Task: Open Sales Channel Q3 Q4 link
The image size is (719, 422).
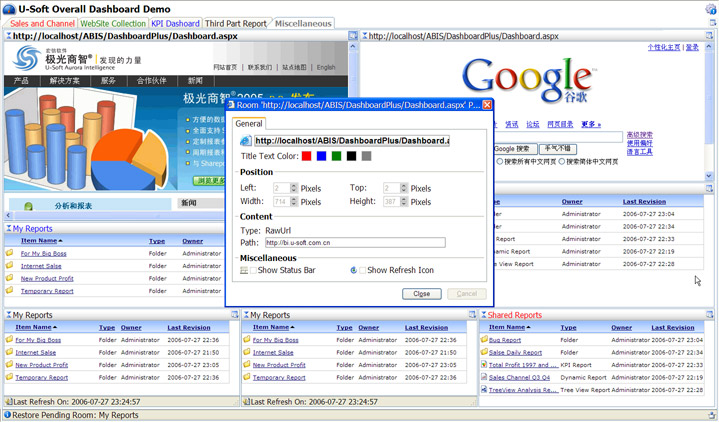Action: tap(519, 378)
